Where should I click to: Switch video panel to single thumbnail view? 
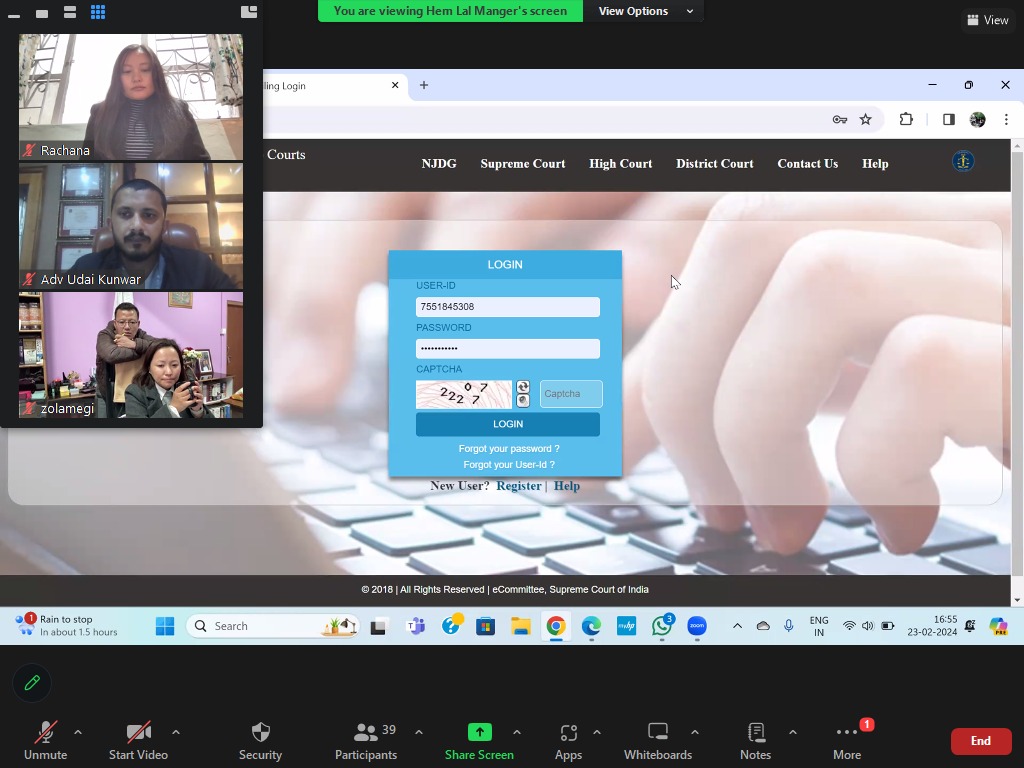[x=42, y=14]
